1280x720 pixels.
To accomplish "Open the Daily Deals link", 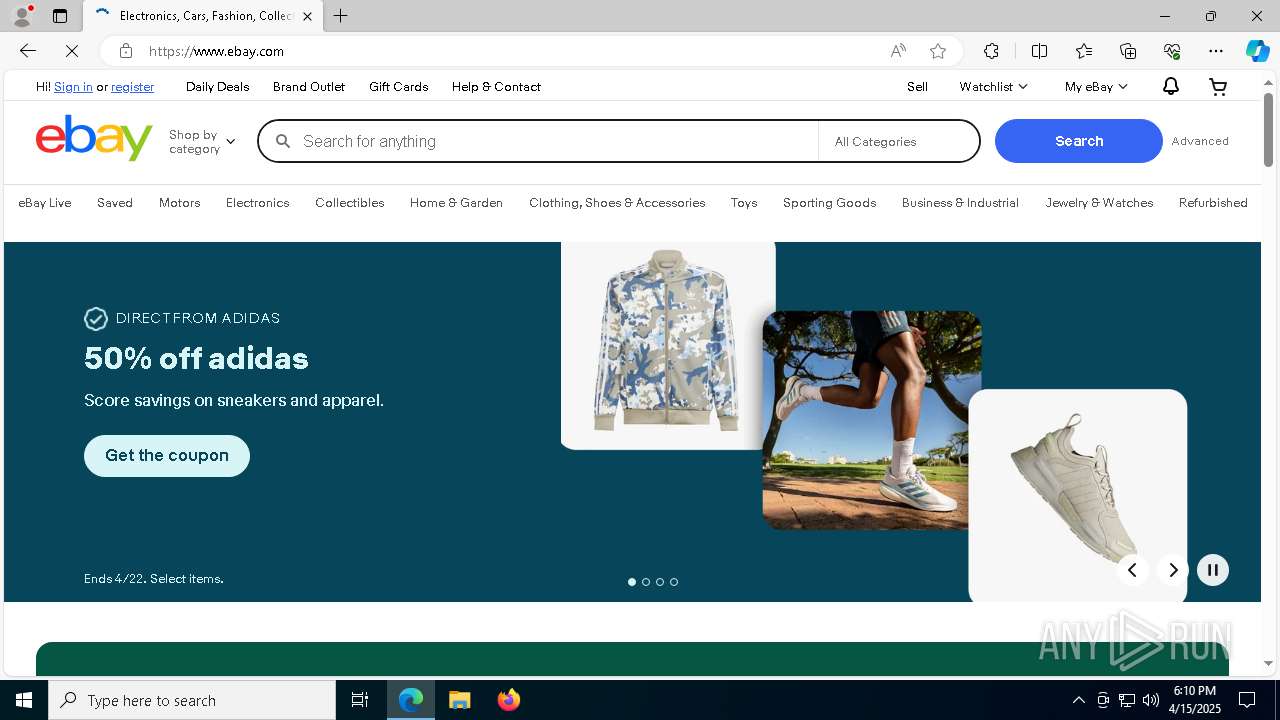I will [x=217, y=87].
